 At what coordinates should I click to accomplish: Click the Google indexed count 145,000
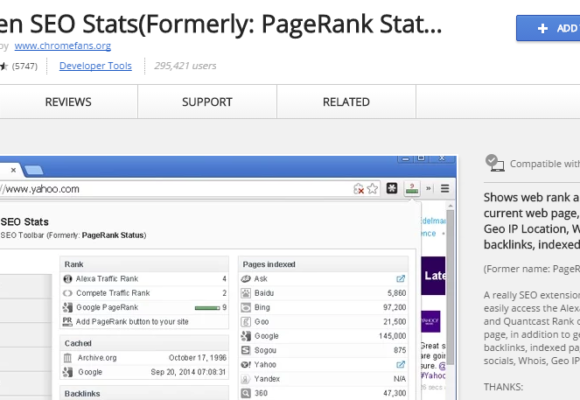point(392,336)
